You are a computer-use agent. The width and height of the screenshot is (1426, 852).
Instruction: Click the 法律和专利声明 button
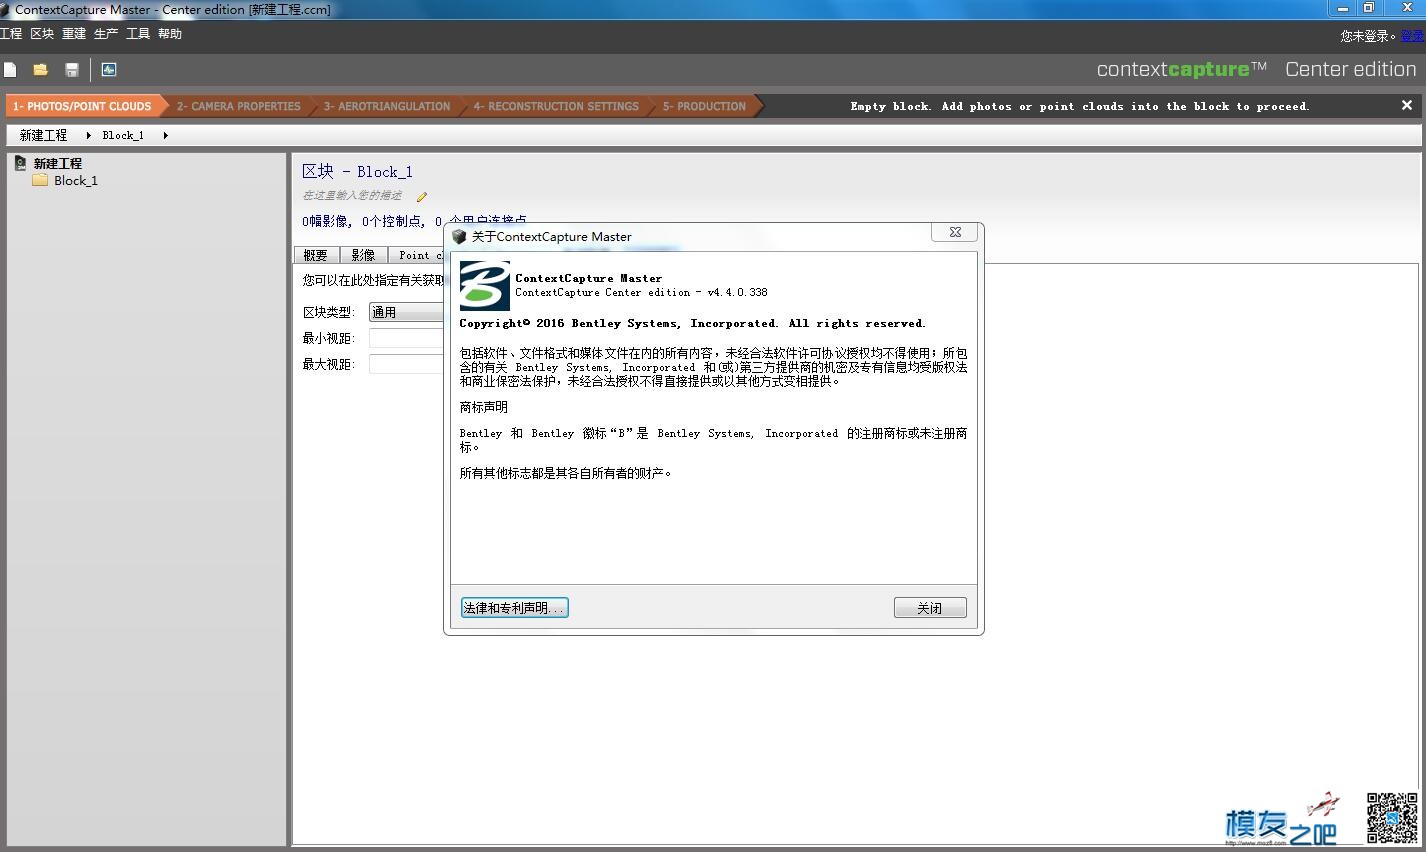click(514, 608)
